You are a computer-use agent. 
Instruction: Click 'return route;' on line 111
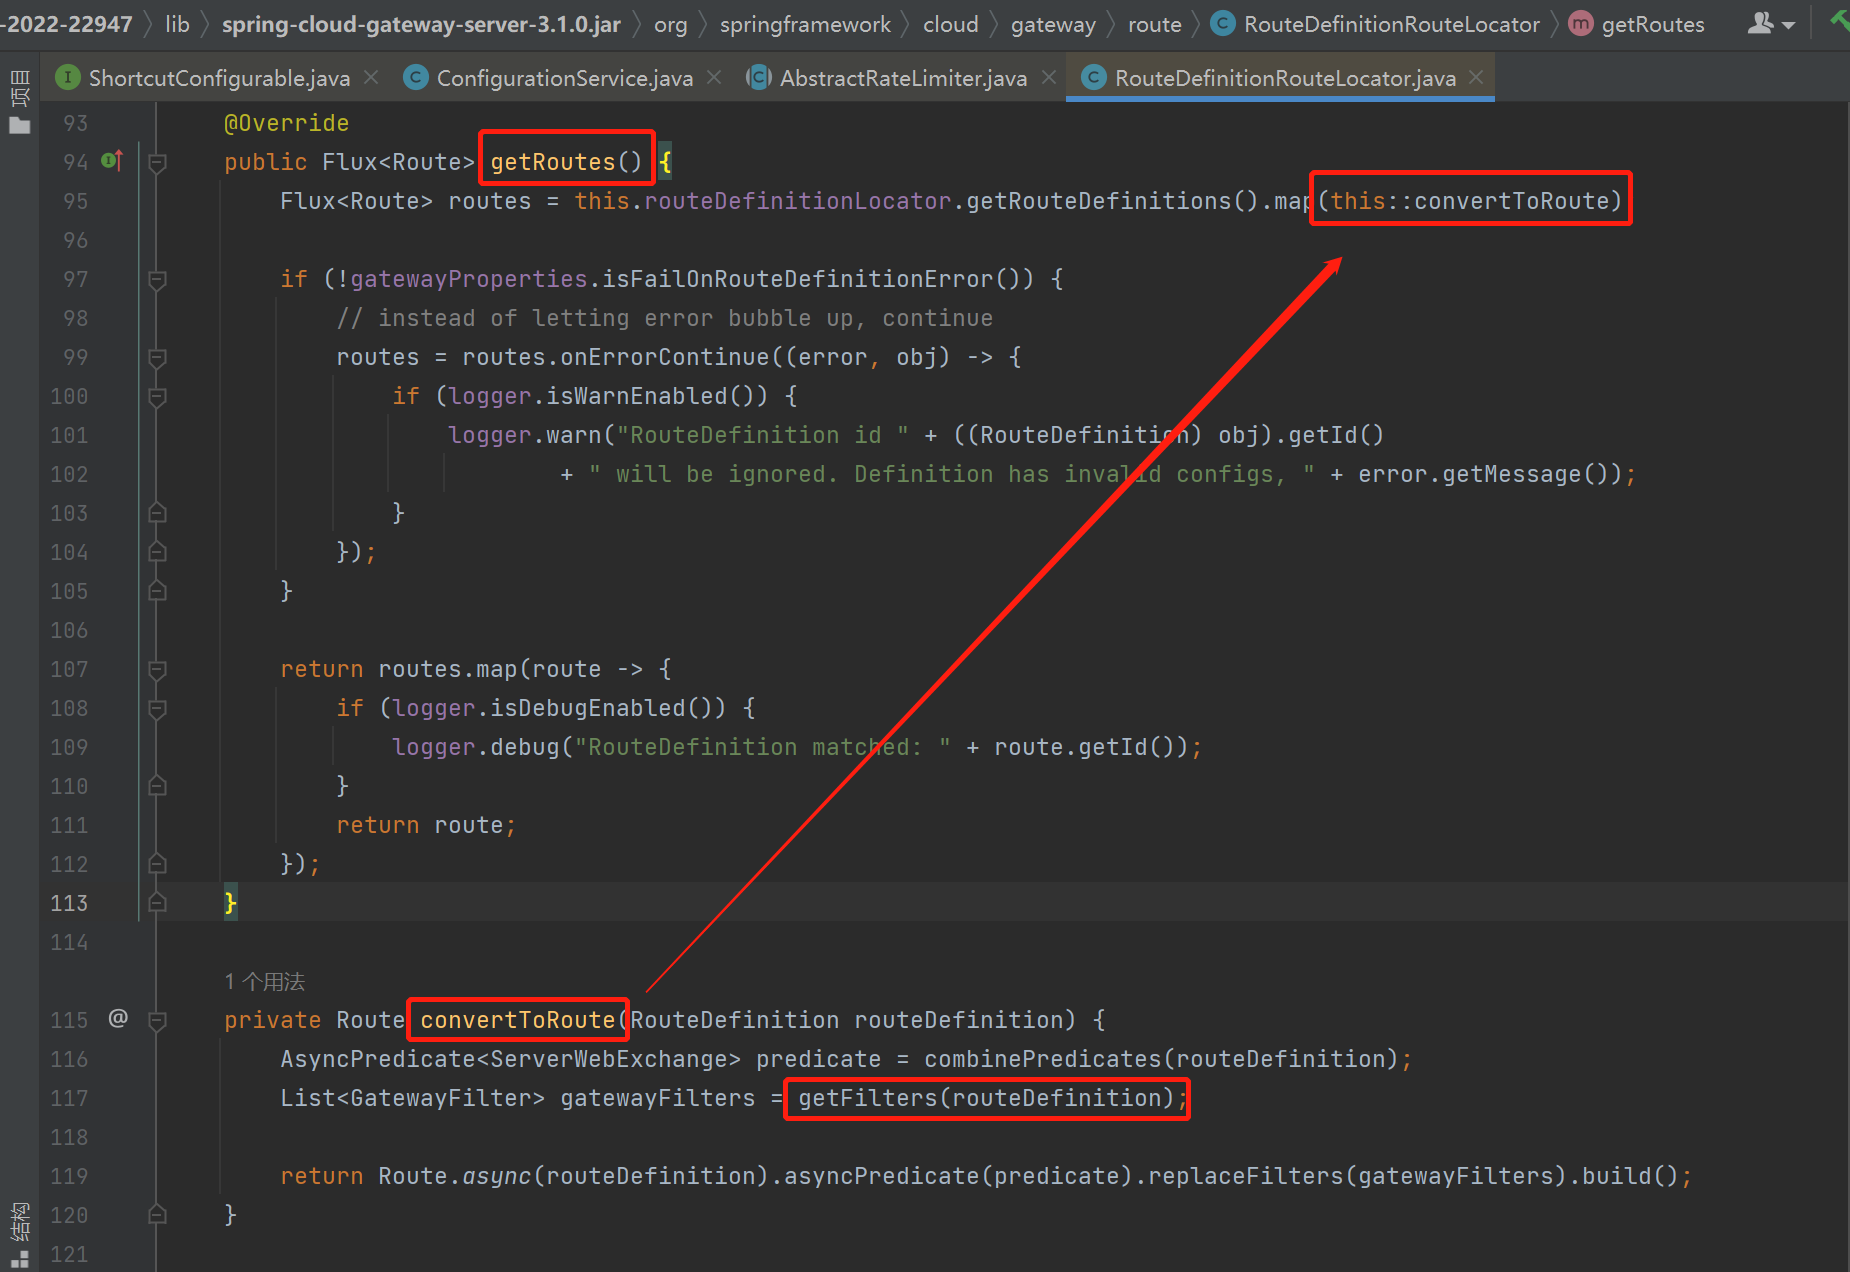pos(426,825)
